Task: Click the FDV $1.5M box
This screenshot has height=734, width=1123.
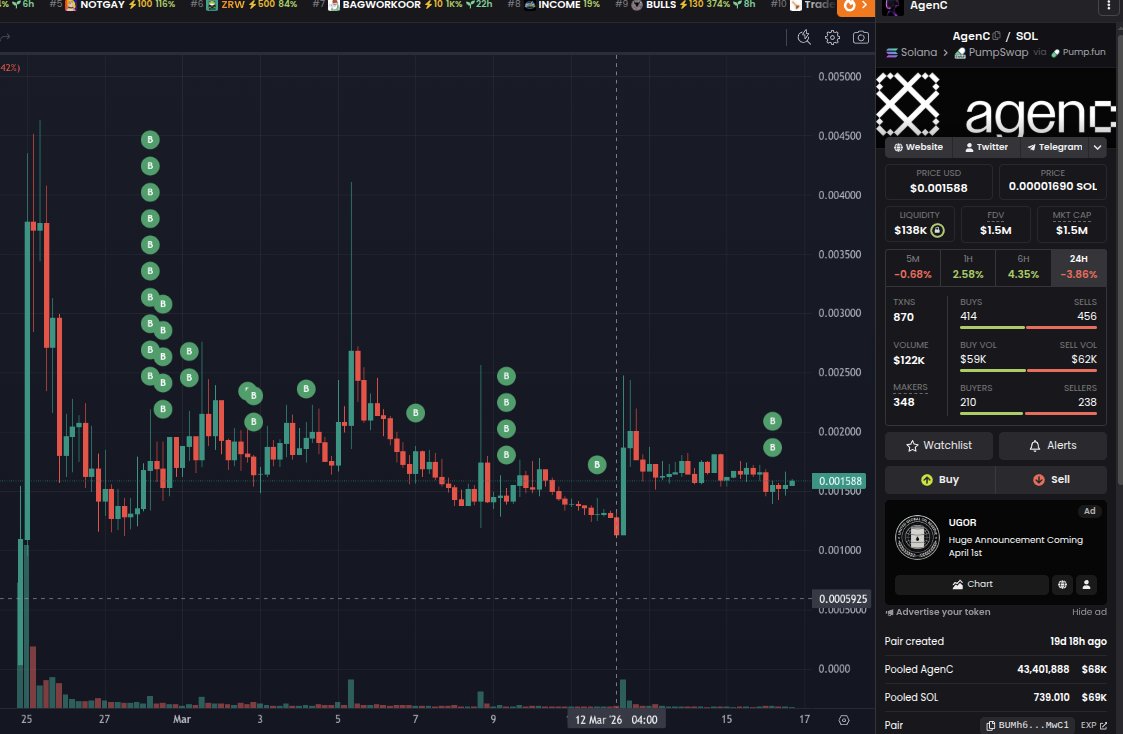Action: pyautogui.click(x=996, y=224)
